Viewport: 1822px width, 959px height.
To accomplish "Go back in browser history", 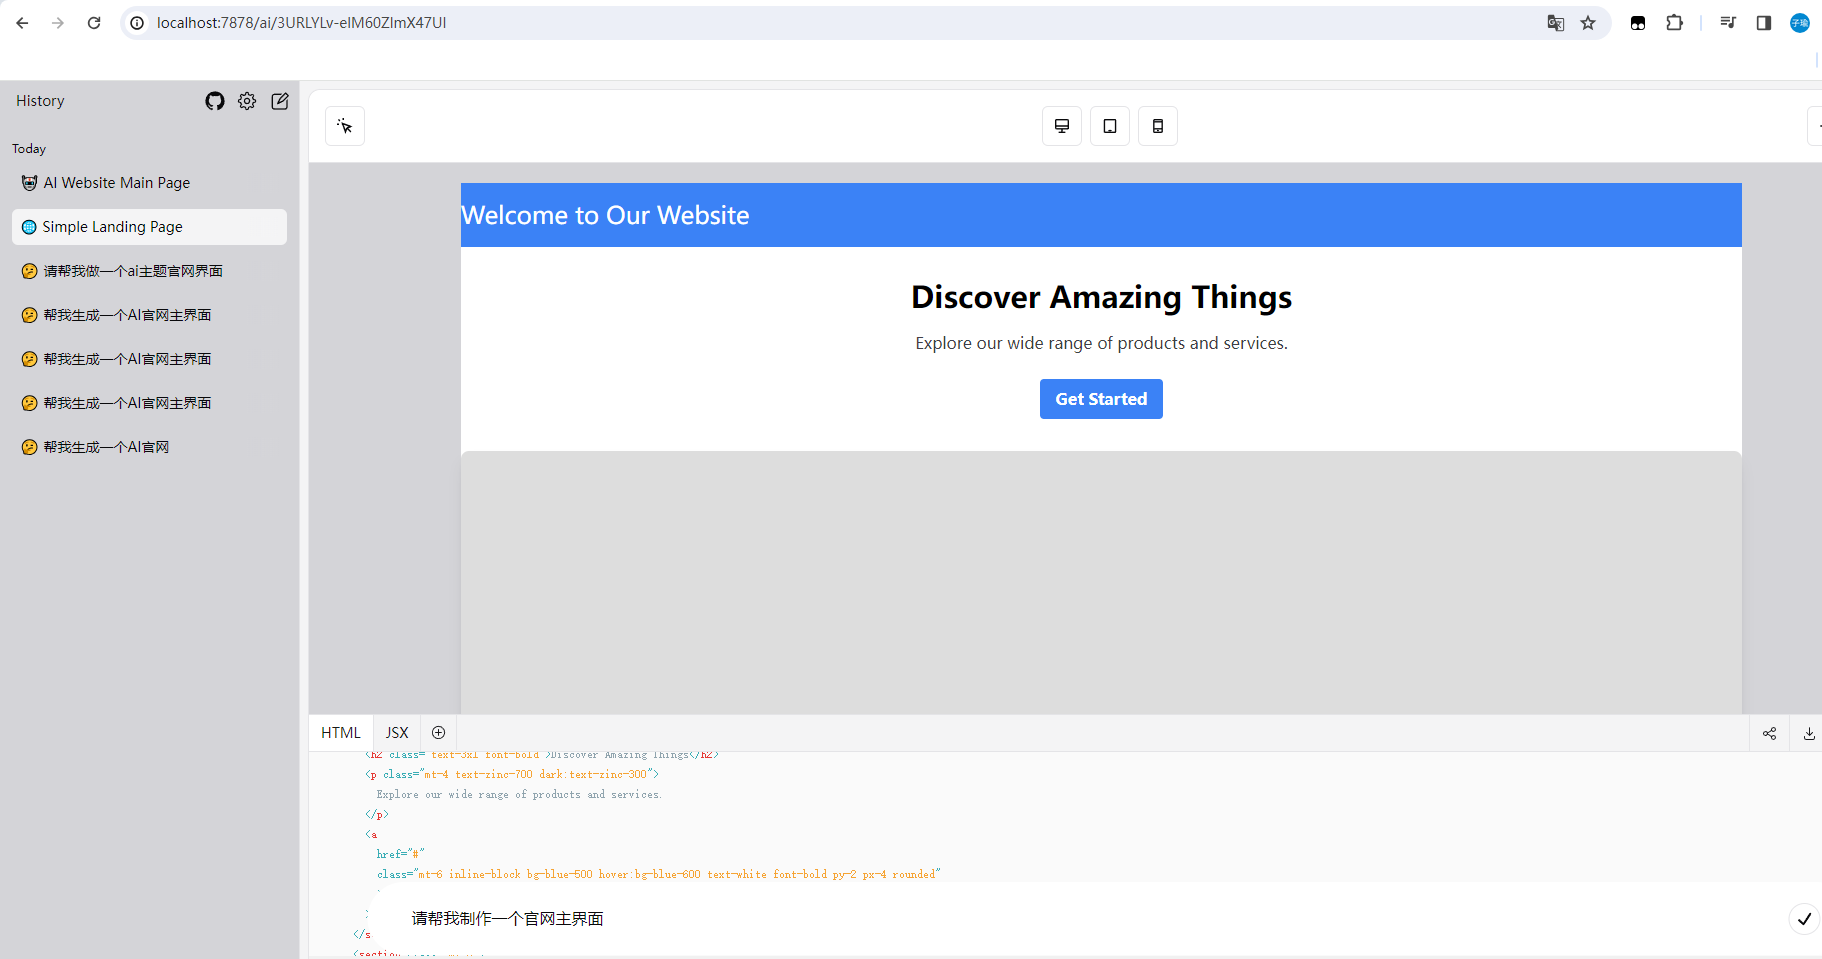I will click(x=22, y=23).
